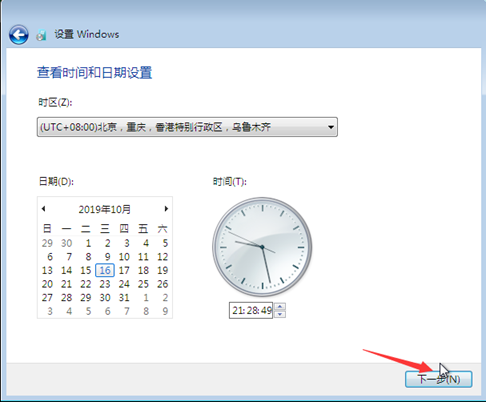Open the time zone dropdown list

click(187, 127)
